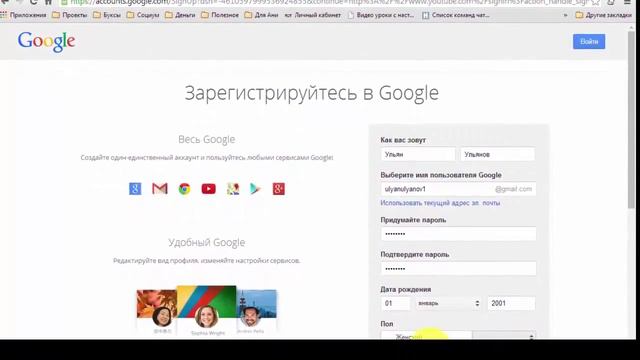Click the last name field Ульянов

point(498,154)
